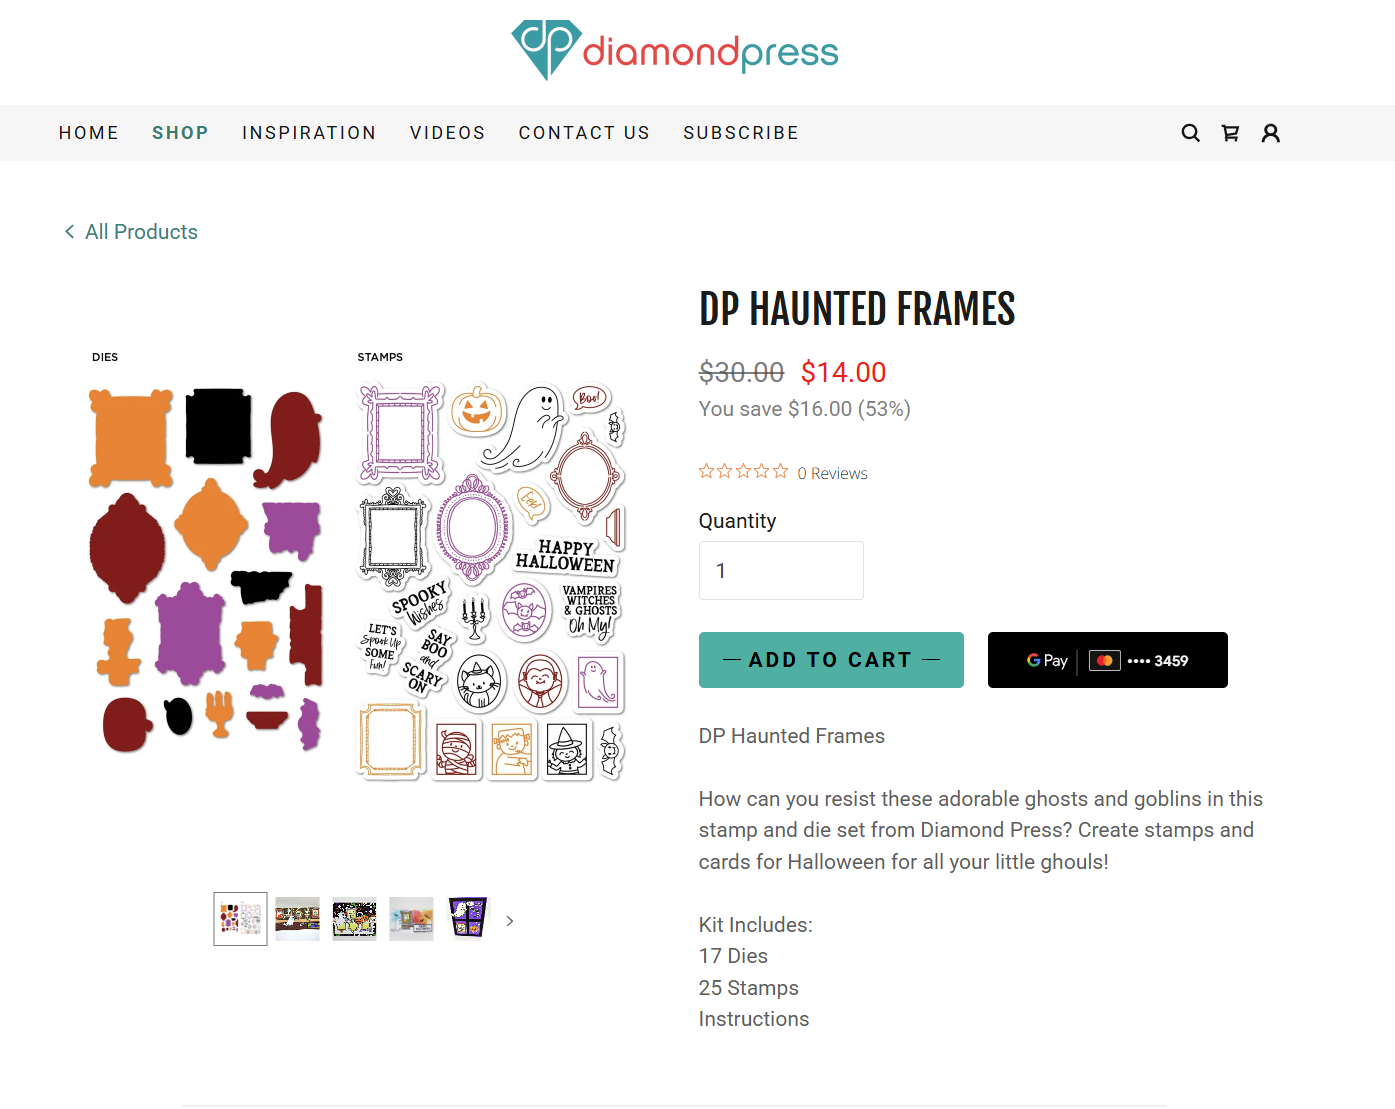
Task: Open the search icon
Action: click(1190, 132)
